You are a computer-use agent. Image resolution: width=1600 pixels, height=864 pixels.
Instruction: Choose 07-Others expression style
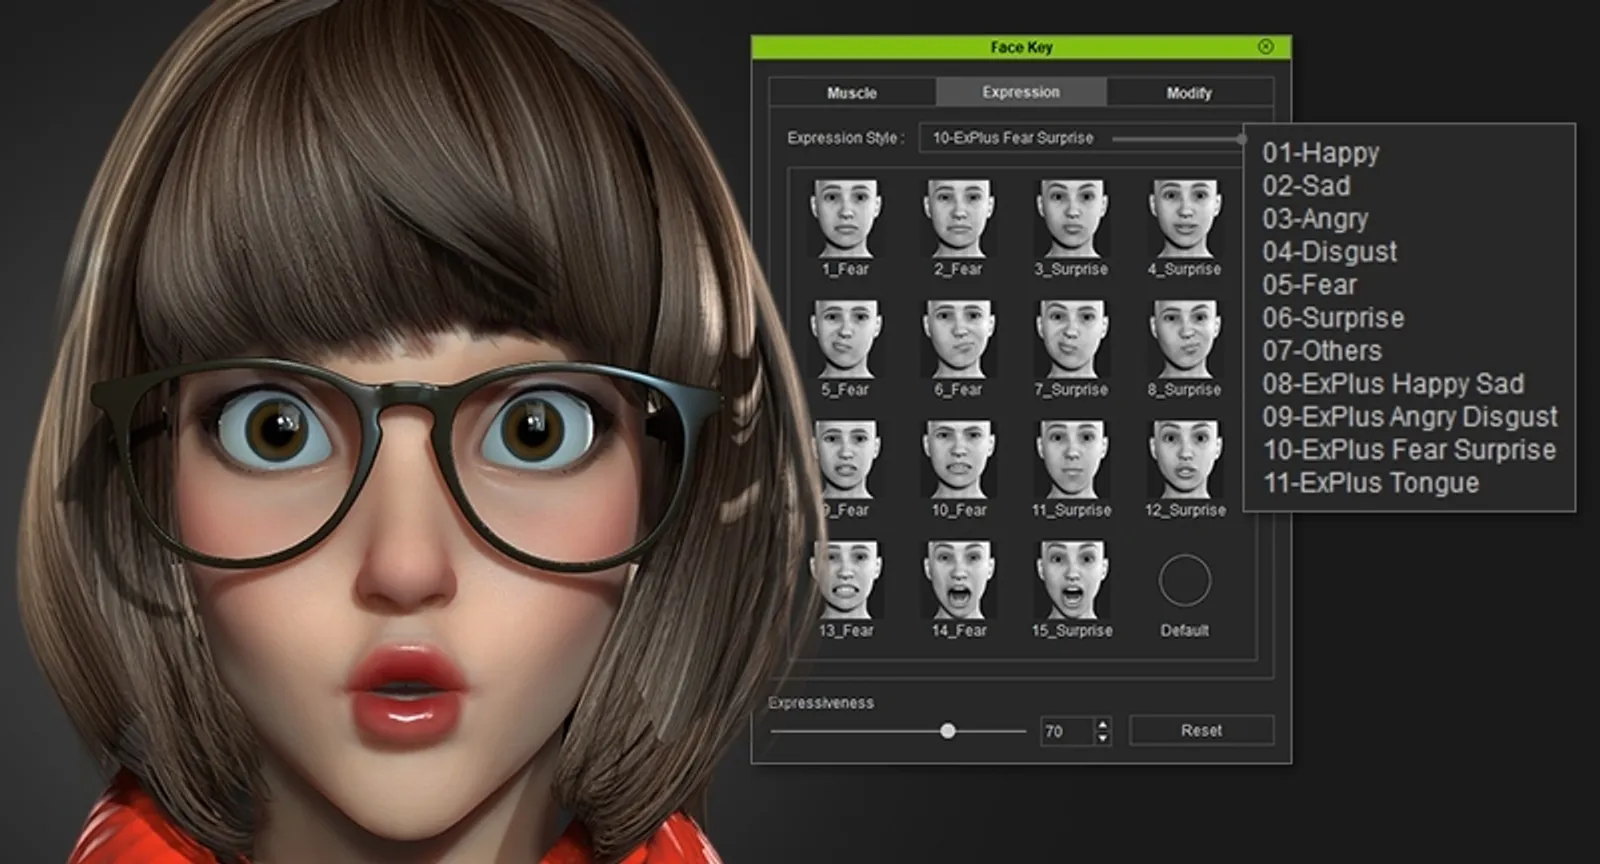click(x=1322, y=351)
